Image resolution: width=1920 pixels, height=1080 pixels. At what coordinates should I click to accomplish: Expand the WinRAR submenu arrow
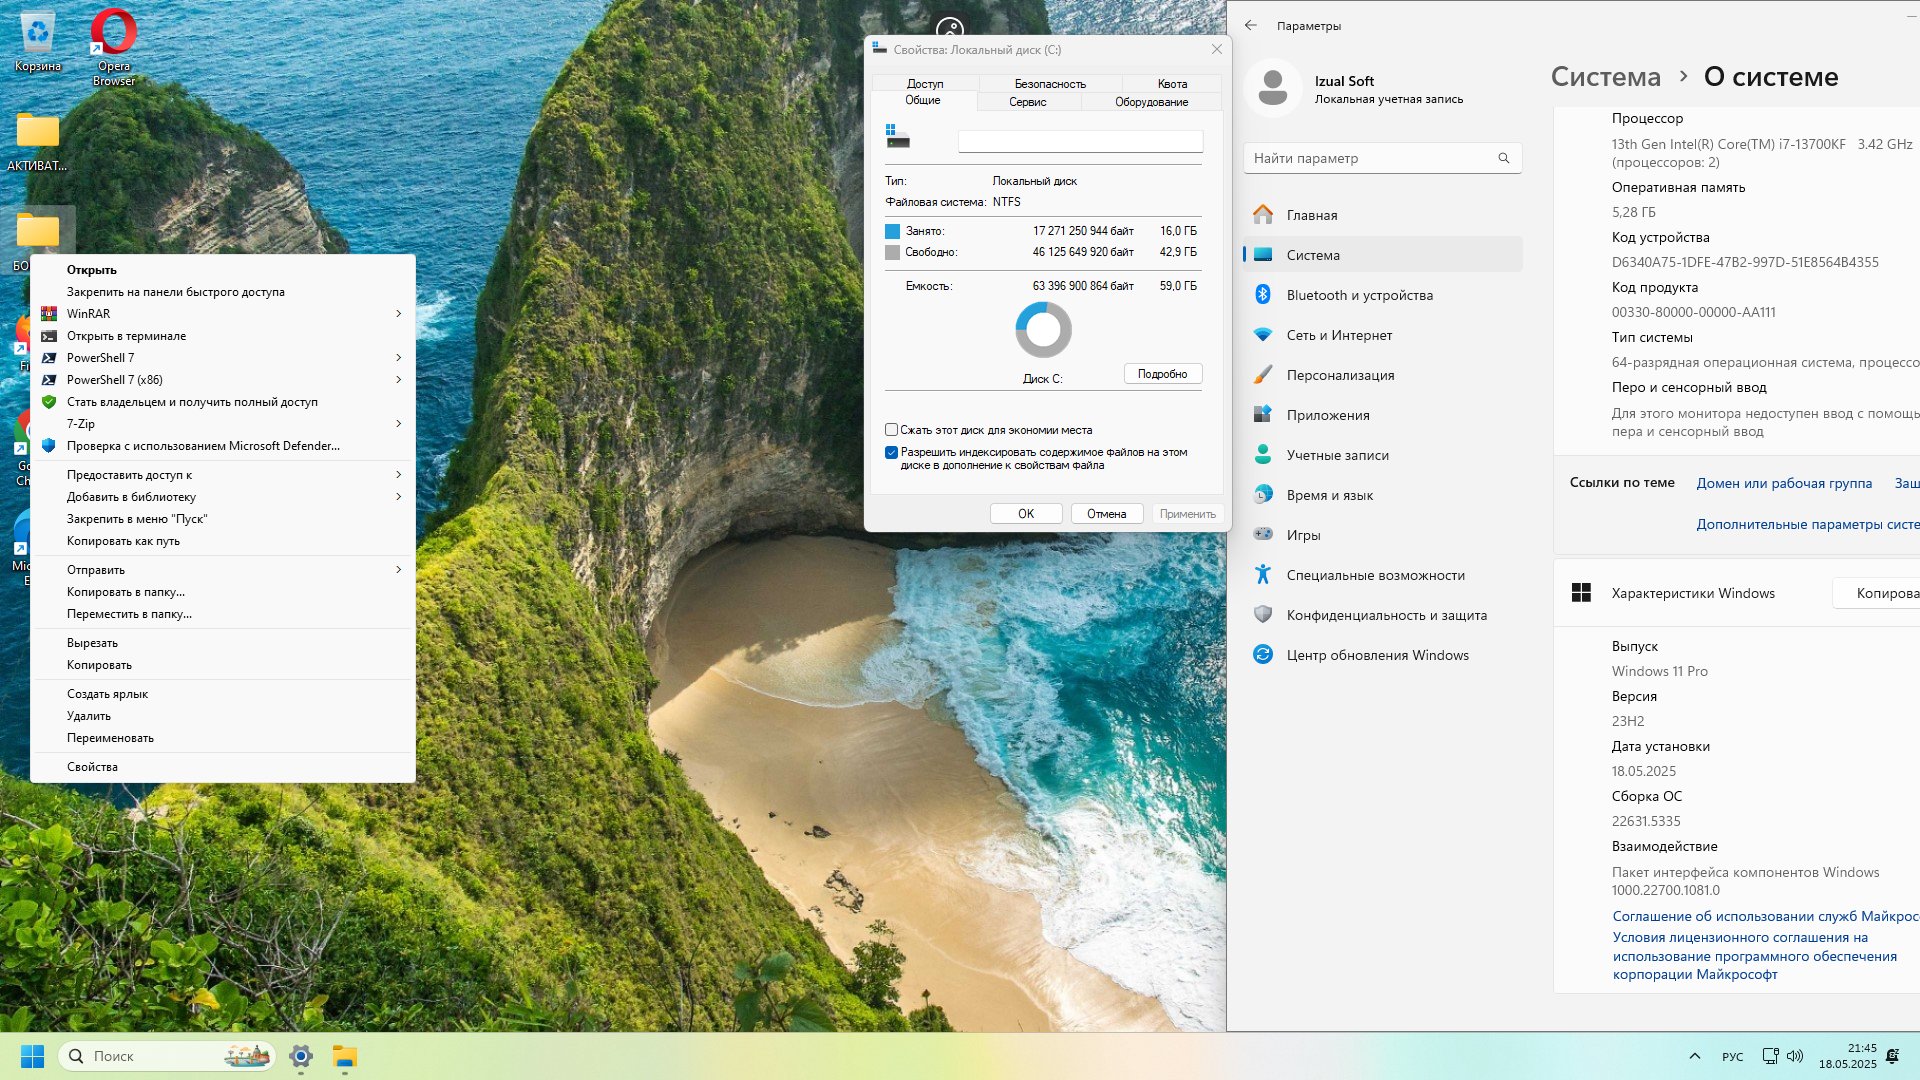(x=398, y=314)
